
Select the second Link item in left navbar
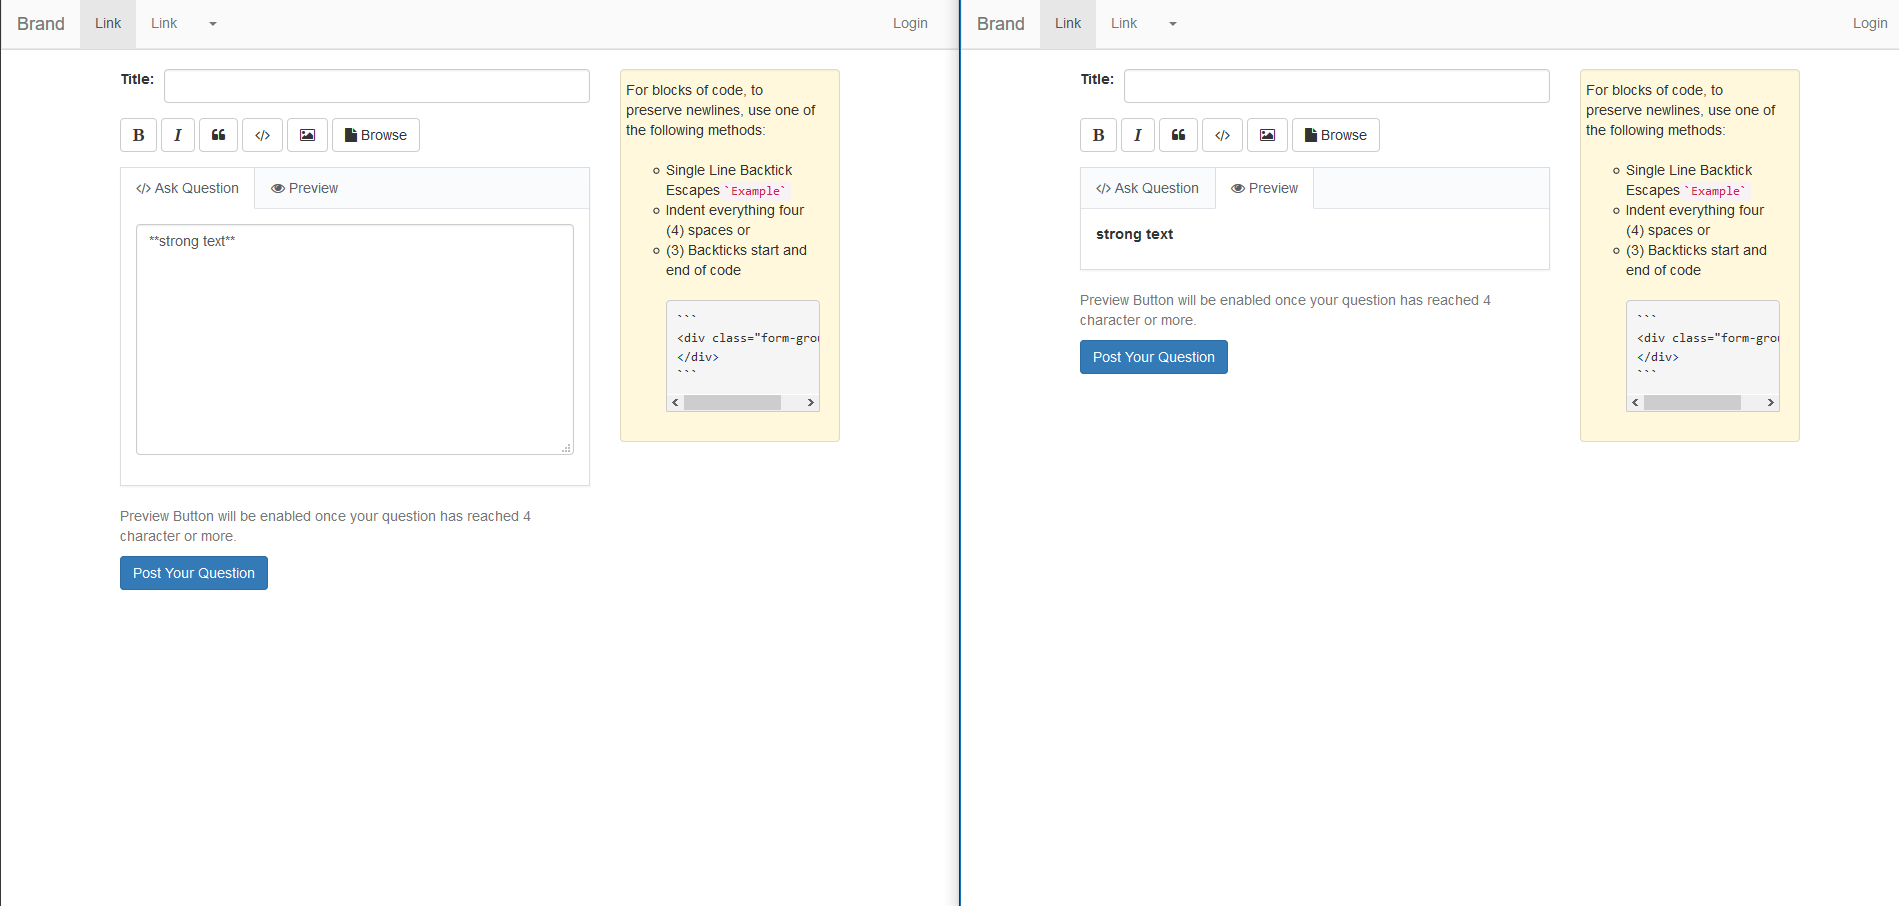pos(164,24)
